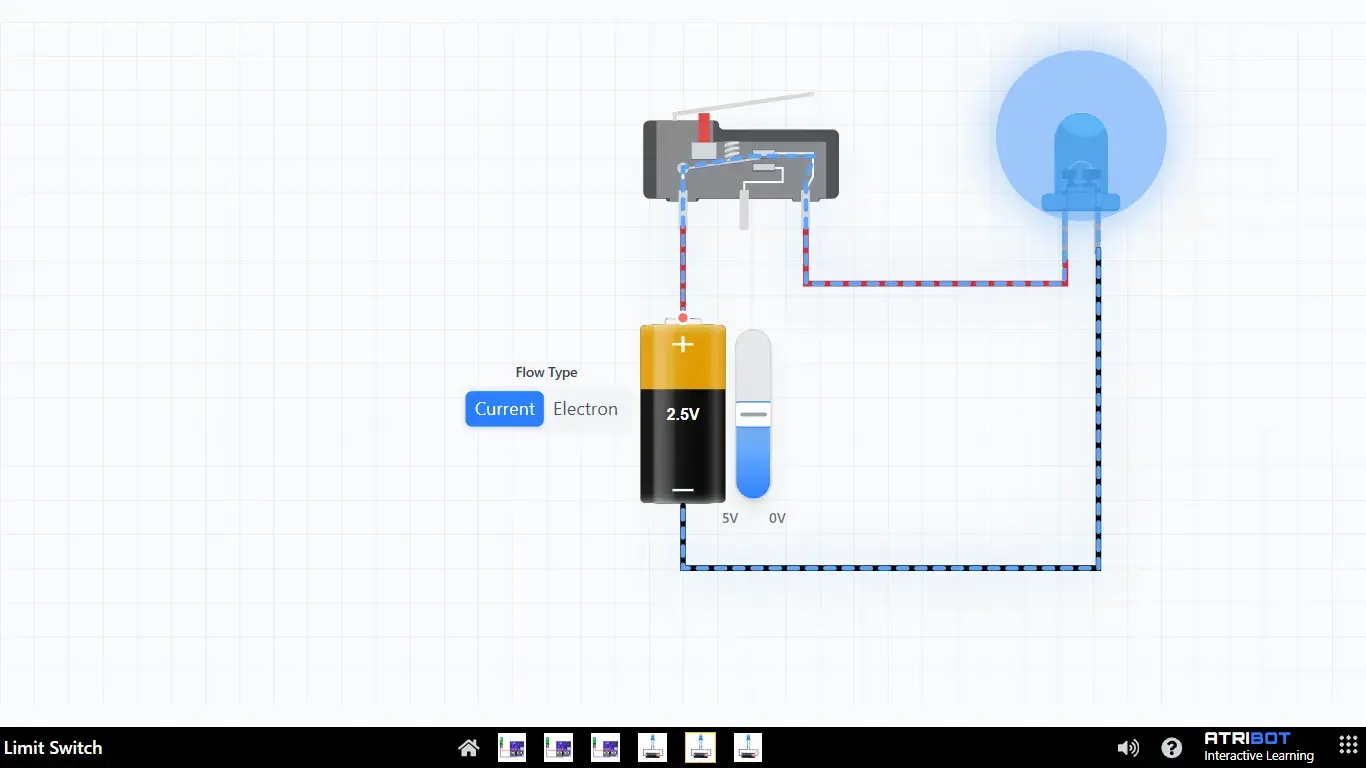Click the Limit Switch title text
Screen dimensions: 1366x768
(53, 747)
